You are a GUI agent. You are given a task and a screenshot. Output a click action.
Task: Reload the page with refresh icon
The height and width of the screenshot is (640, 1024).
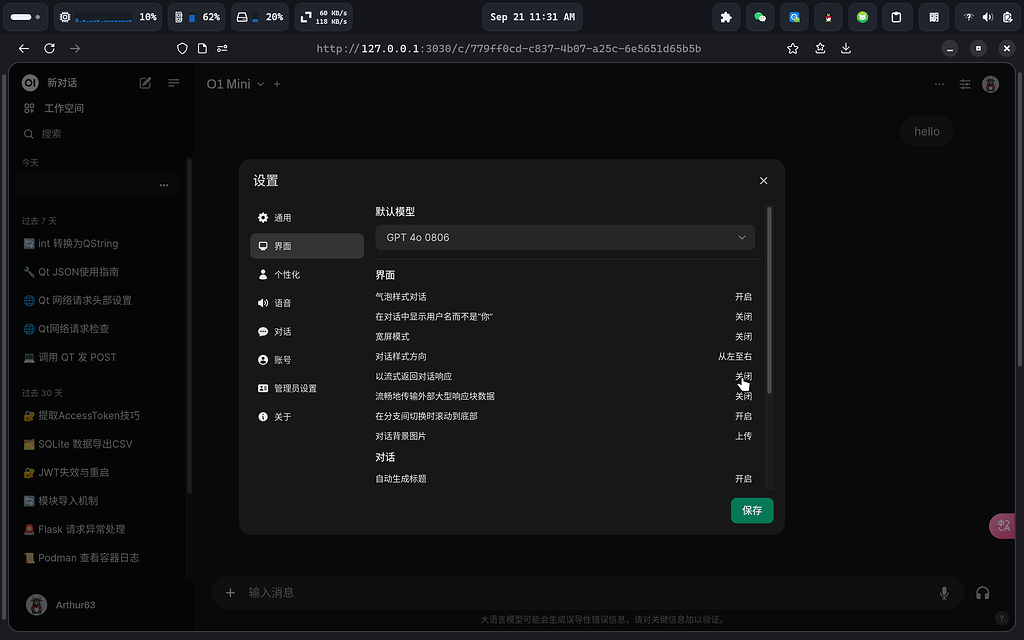49,48
